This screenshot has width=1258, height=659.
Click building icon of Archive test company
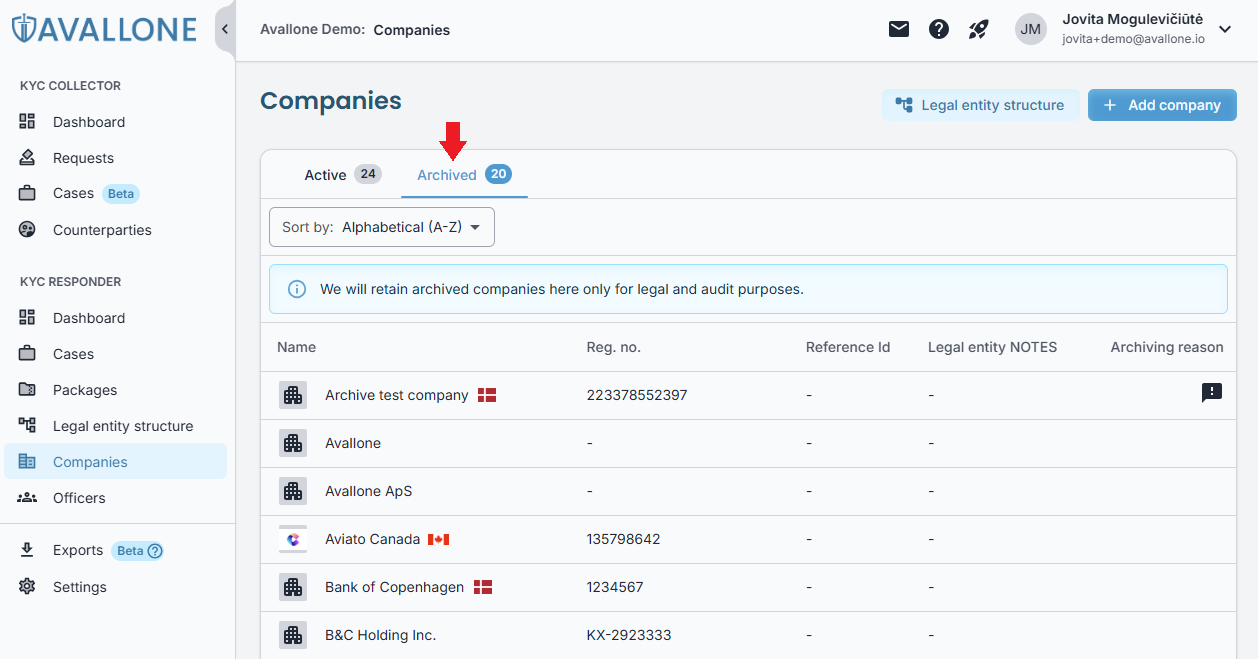(x=293, y=395)
